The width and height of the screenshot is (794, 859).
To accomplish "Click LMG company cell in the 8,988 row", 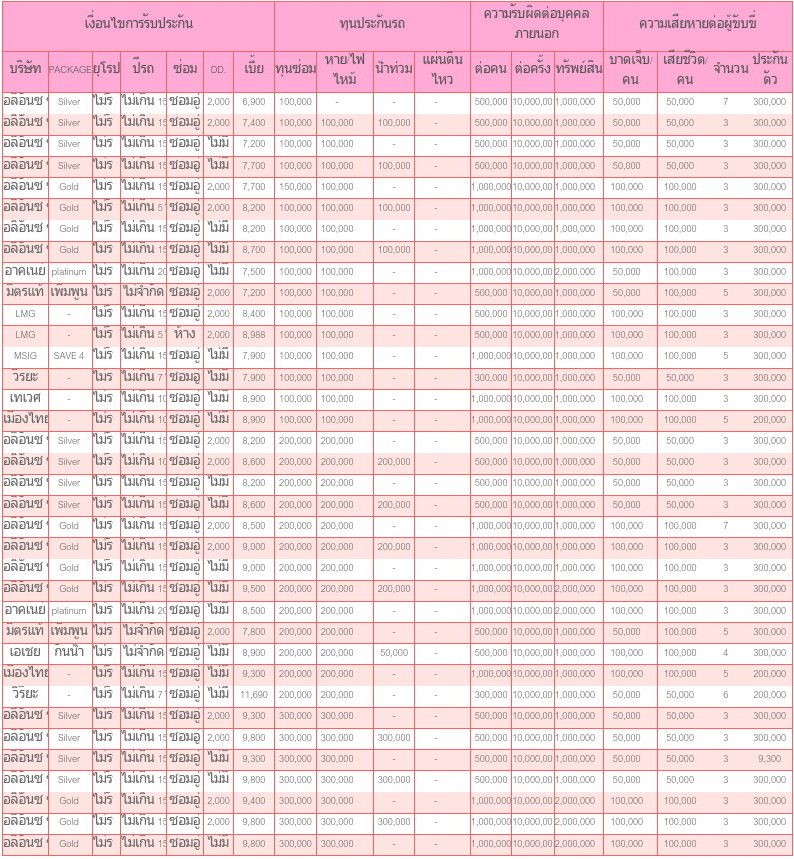I will point(25,335).
